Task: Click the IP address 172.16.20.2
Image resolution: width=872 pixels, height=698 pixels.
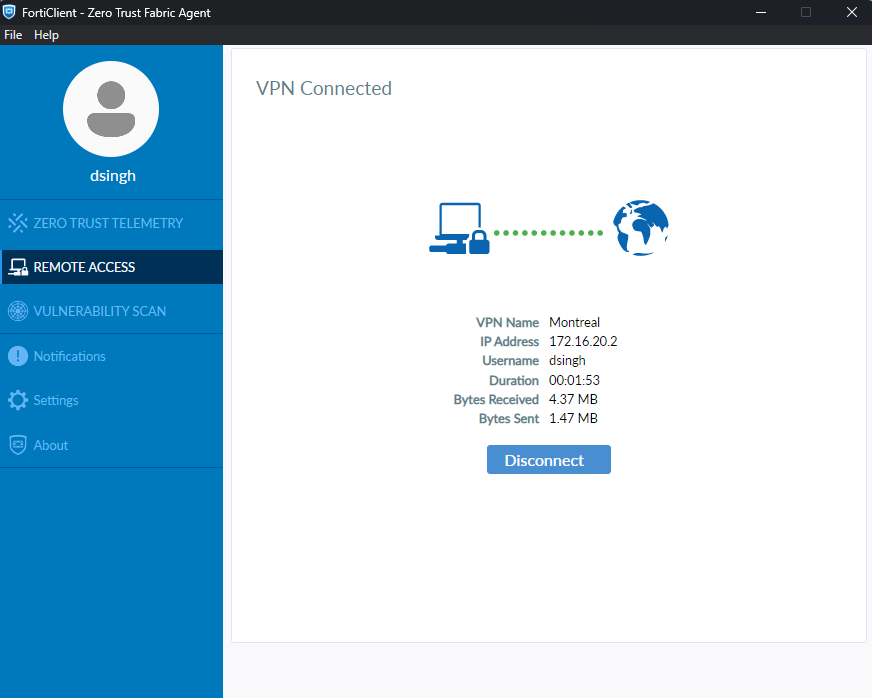Action: point(583,341)
